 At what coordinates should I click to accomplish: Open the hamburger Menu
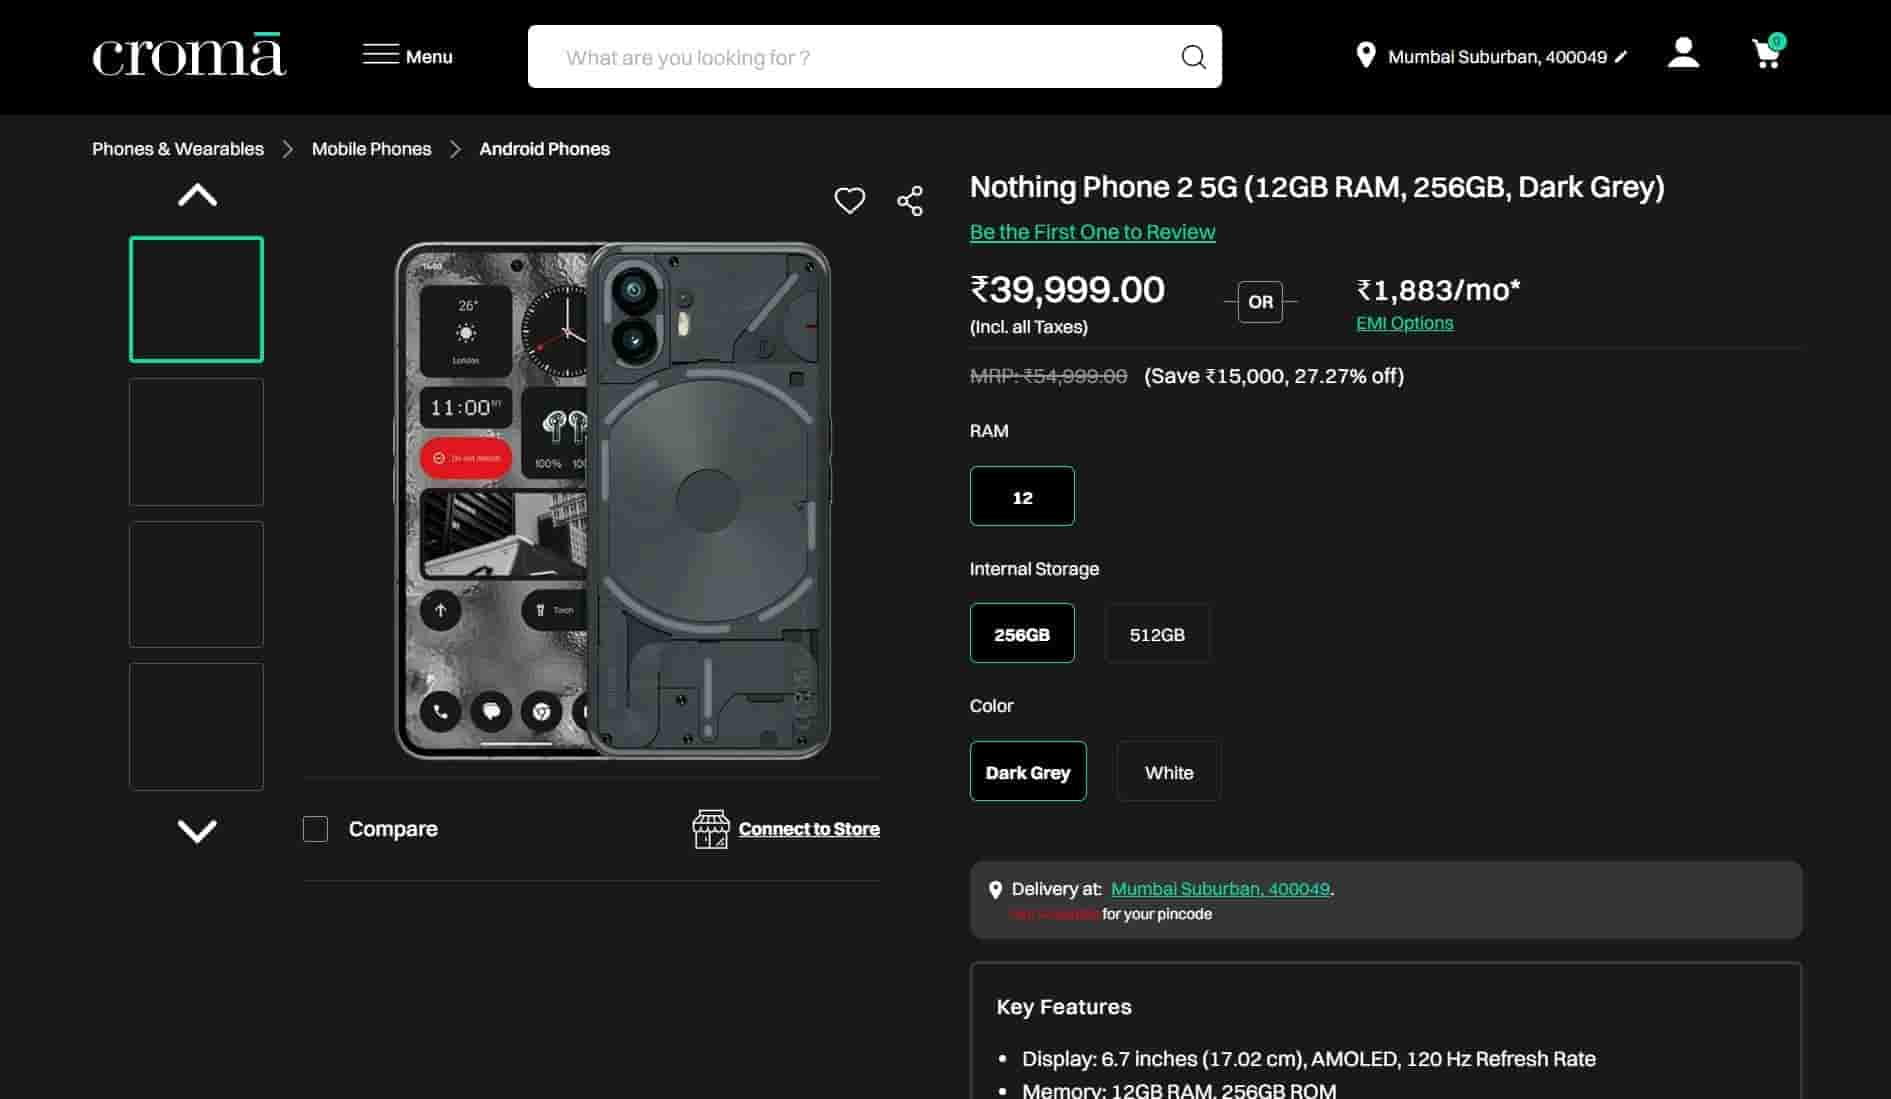pyautogui.click(x=407, y=56)
